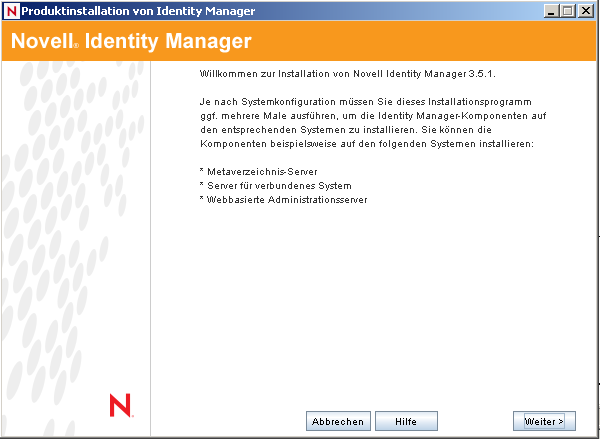Cancel installation with Abbrechen
This screenshot has height=439, width=600.
pyautogui.click(x=338, y=421)
